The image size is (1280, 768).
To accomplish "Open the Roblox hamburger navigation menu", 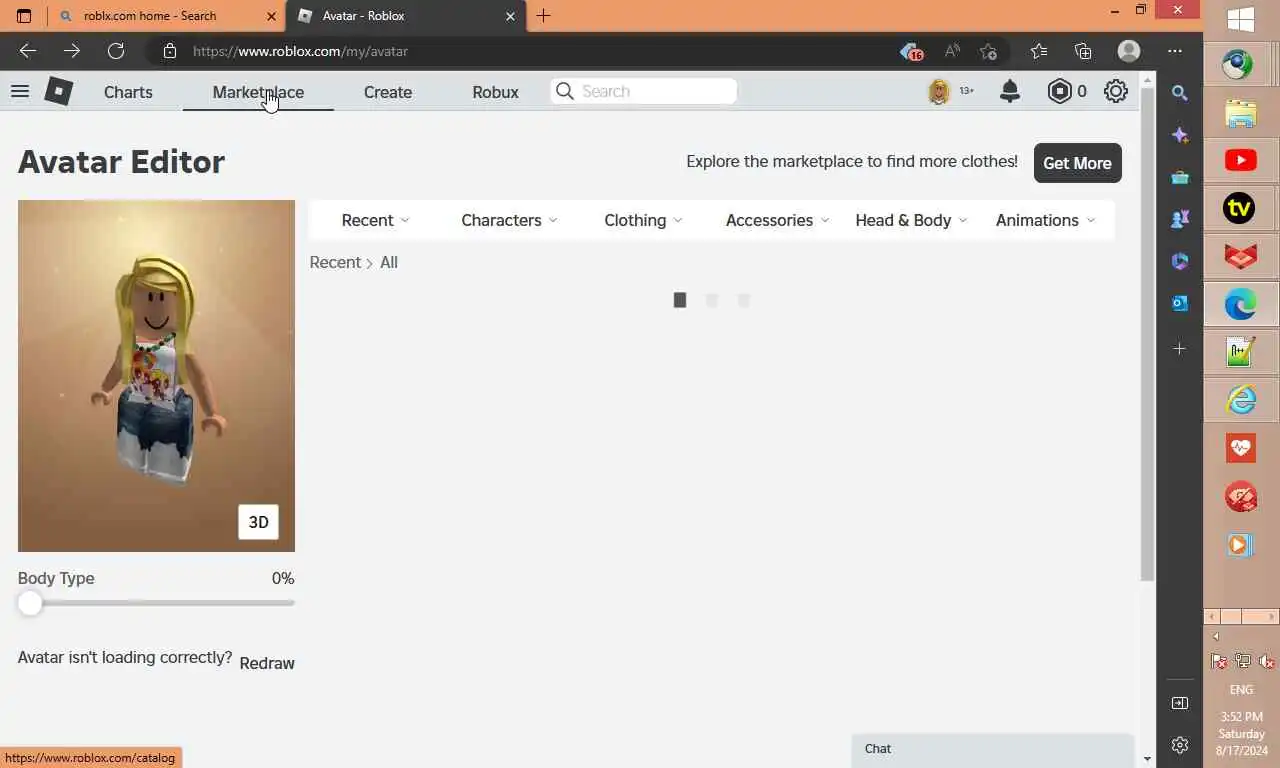I will [x=20, y=91].
